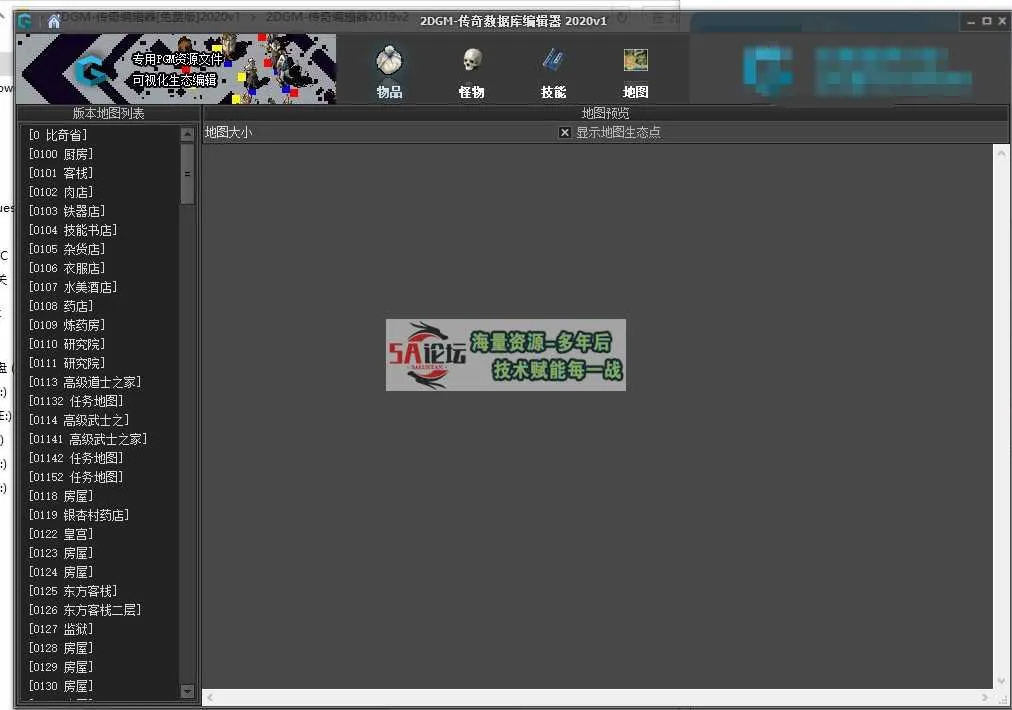Click the map list scroll-down arrow
1012x710 pixels.
click(187, 691)
